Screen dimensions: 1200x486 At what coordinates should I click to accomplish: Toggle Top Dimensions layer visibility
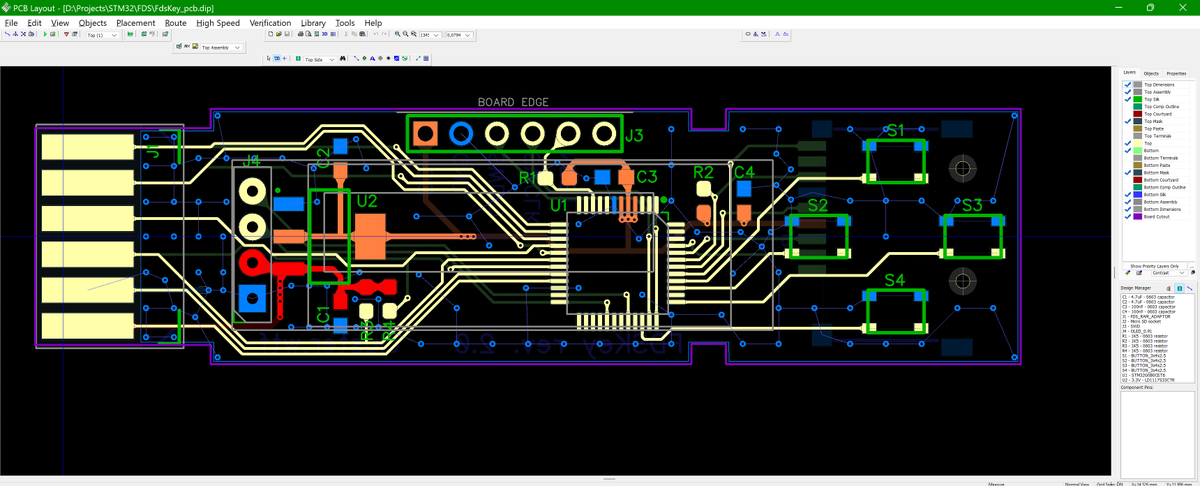[x=1128, y=85]
